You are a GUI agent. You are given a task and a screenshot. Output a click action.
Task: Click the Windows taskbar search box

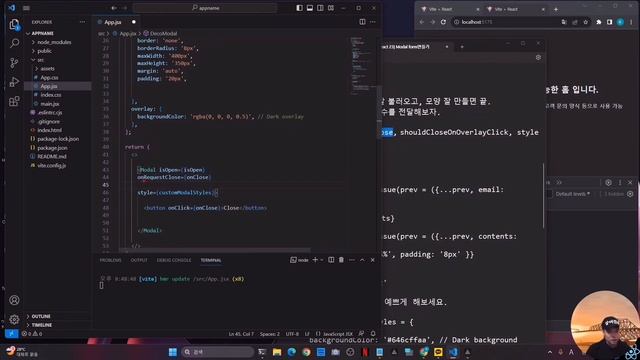[x=218, y=352]
